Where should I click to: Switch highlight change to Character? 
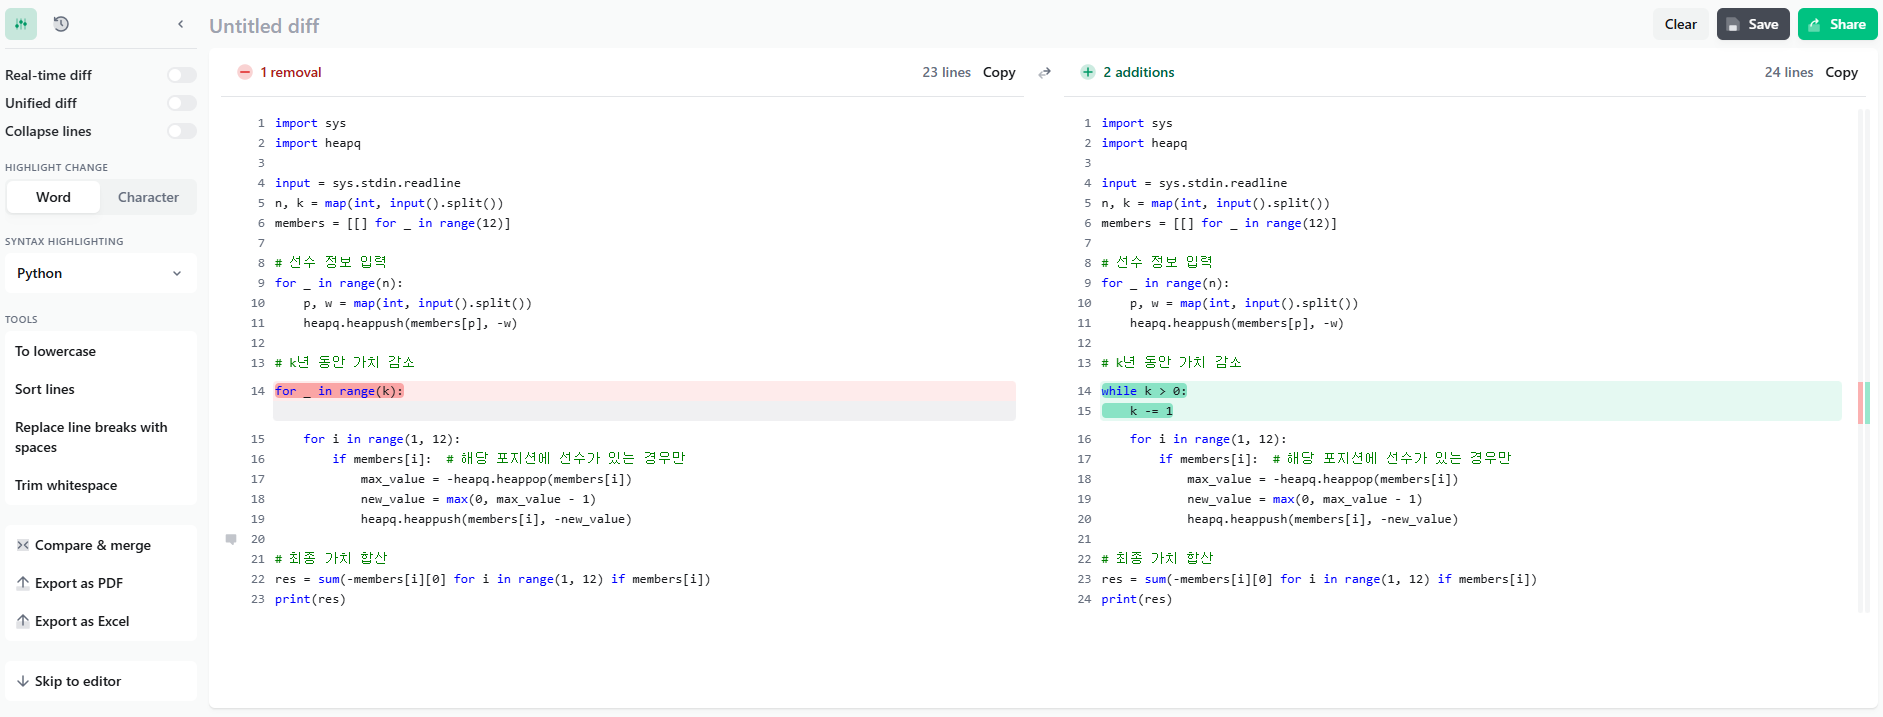pyautogui.click(x=148, y=197)
